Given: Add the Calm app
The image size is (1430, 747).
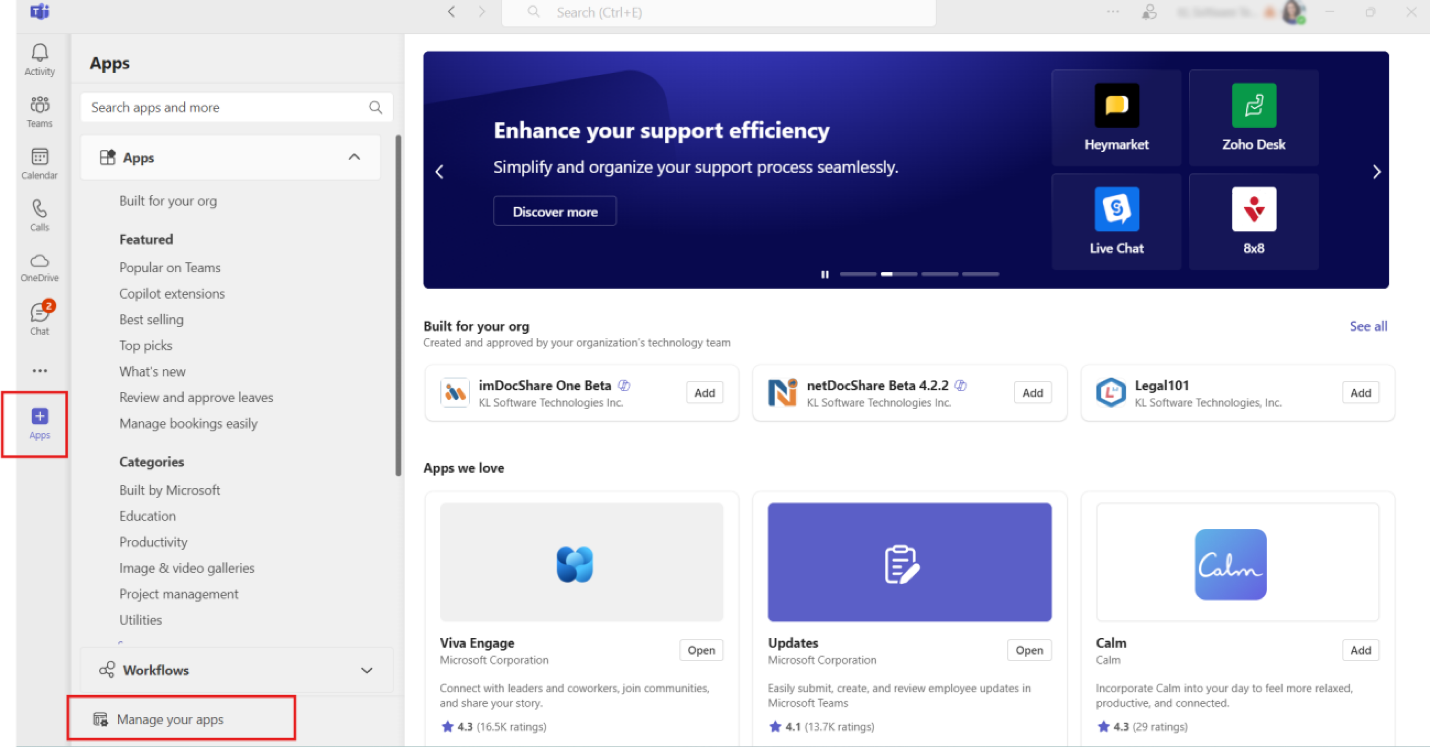Looking at the screenshot, I should tap(1361, 650).
